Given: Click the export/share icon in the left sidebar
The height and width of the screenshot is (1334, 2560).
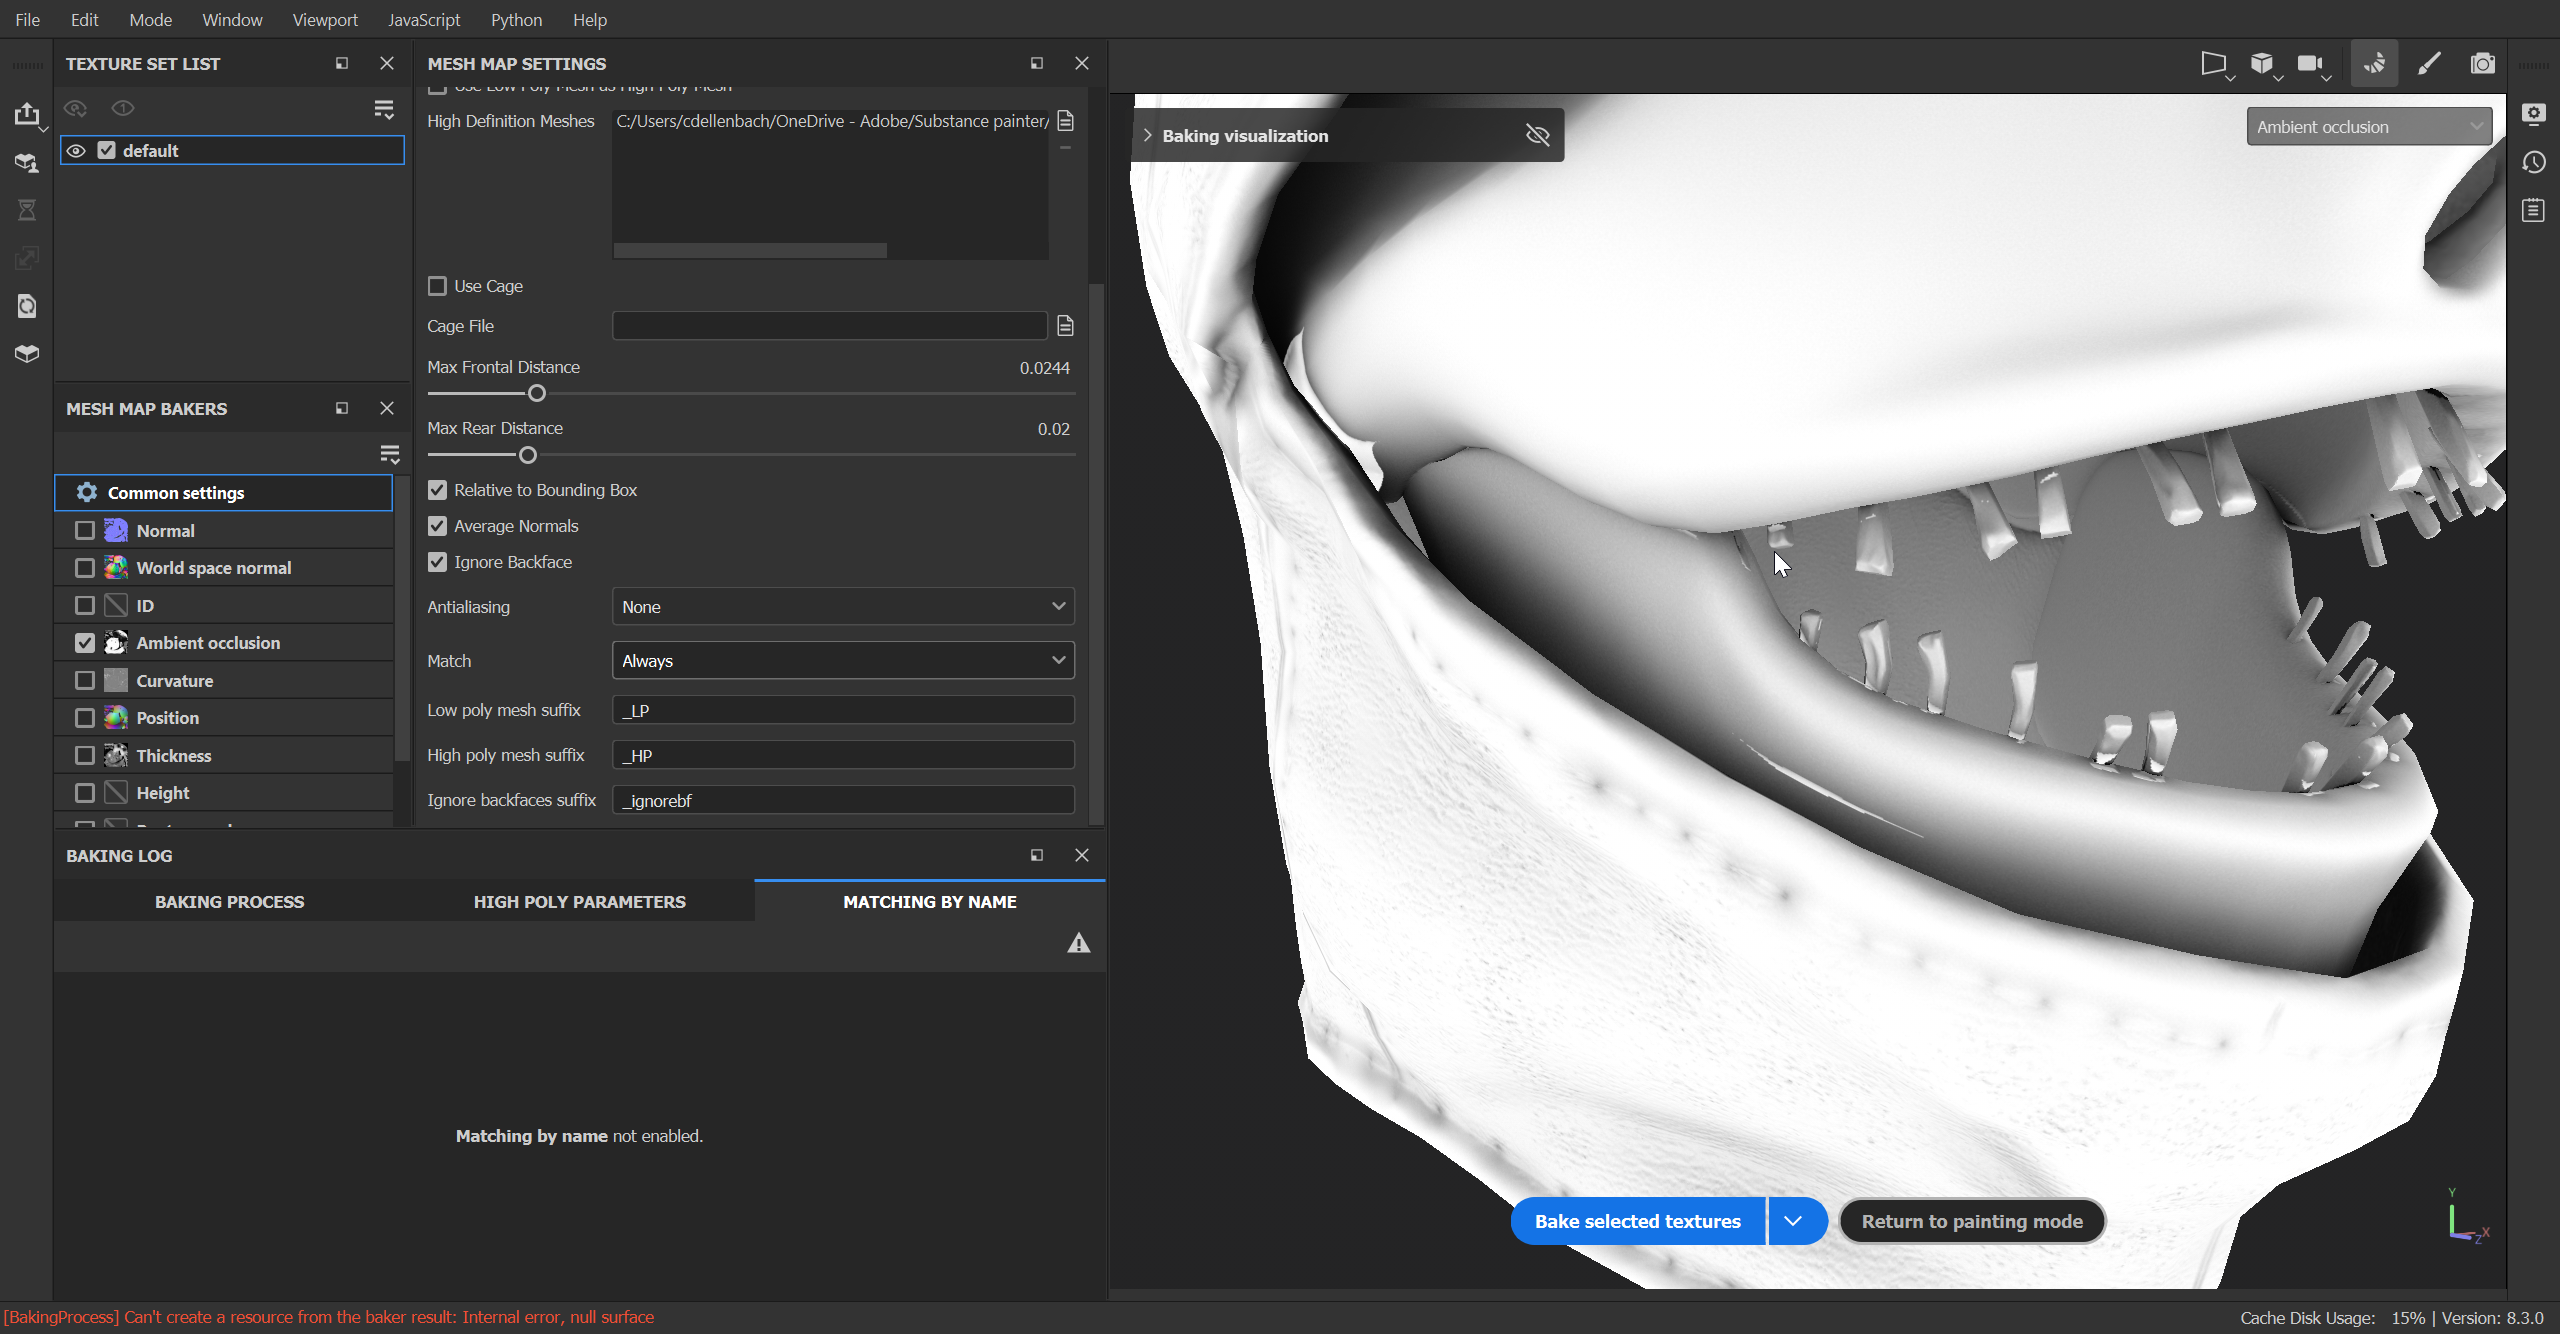Looking at the screenshot, I should (27, 113).
